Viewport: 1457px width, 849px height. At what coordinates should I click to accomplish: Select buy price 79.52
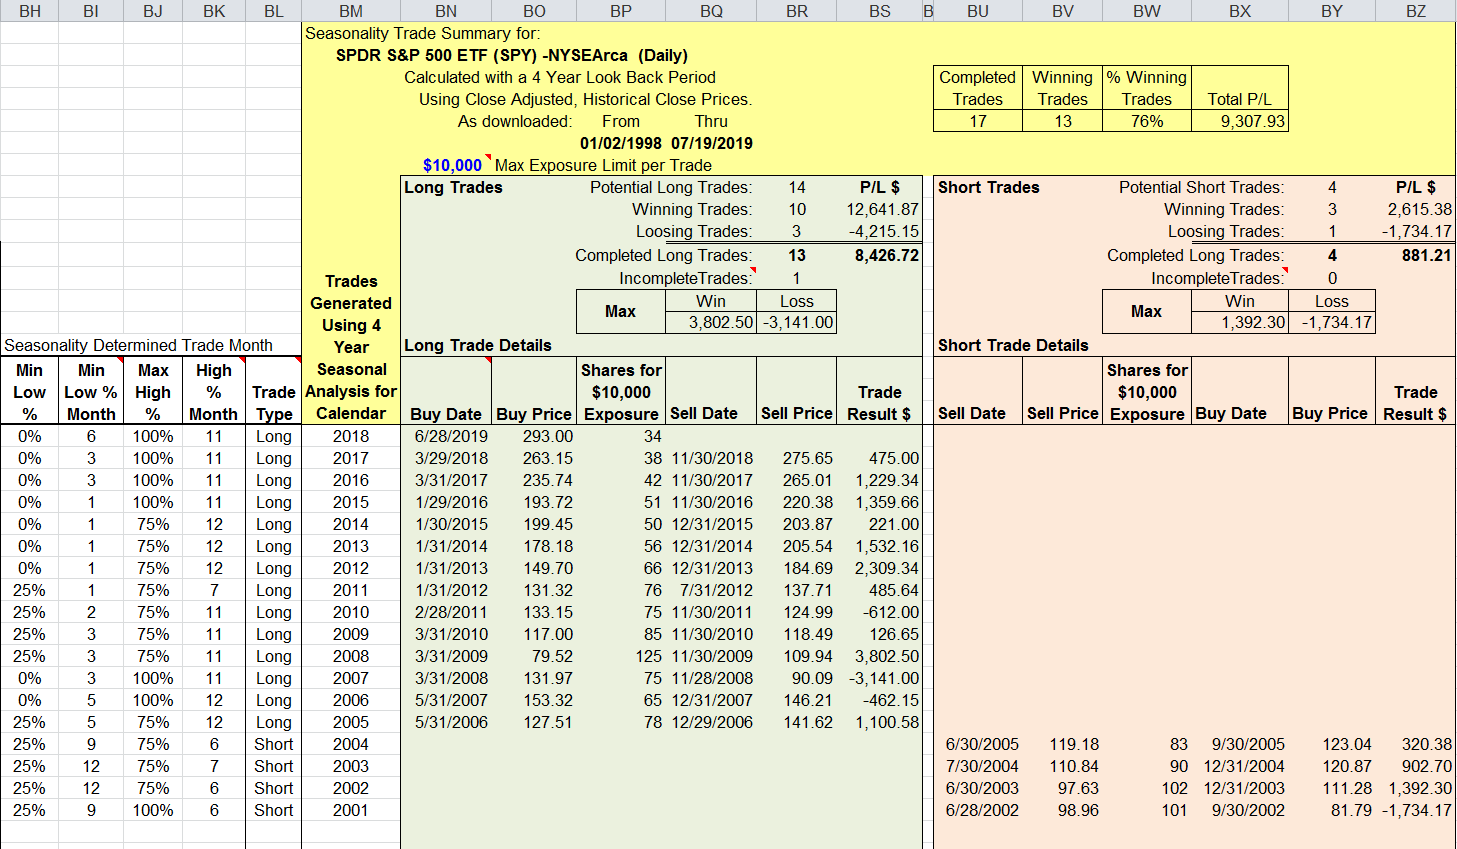(x=552, y=656)
